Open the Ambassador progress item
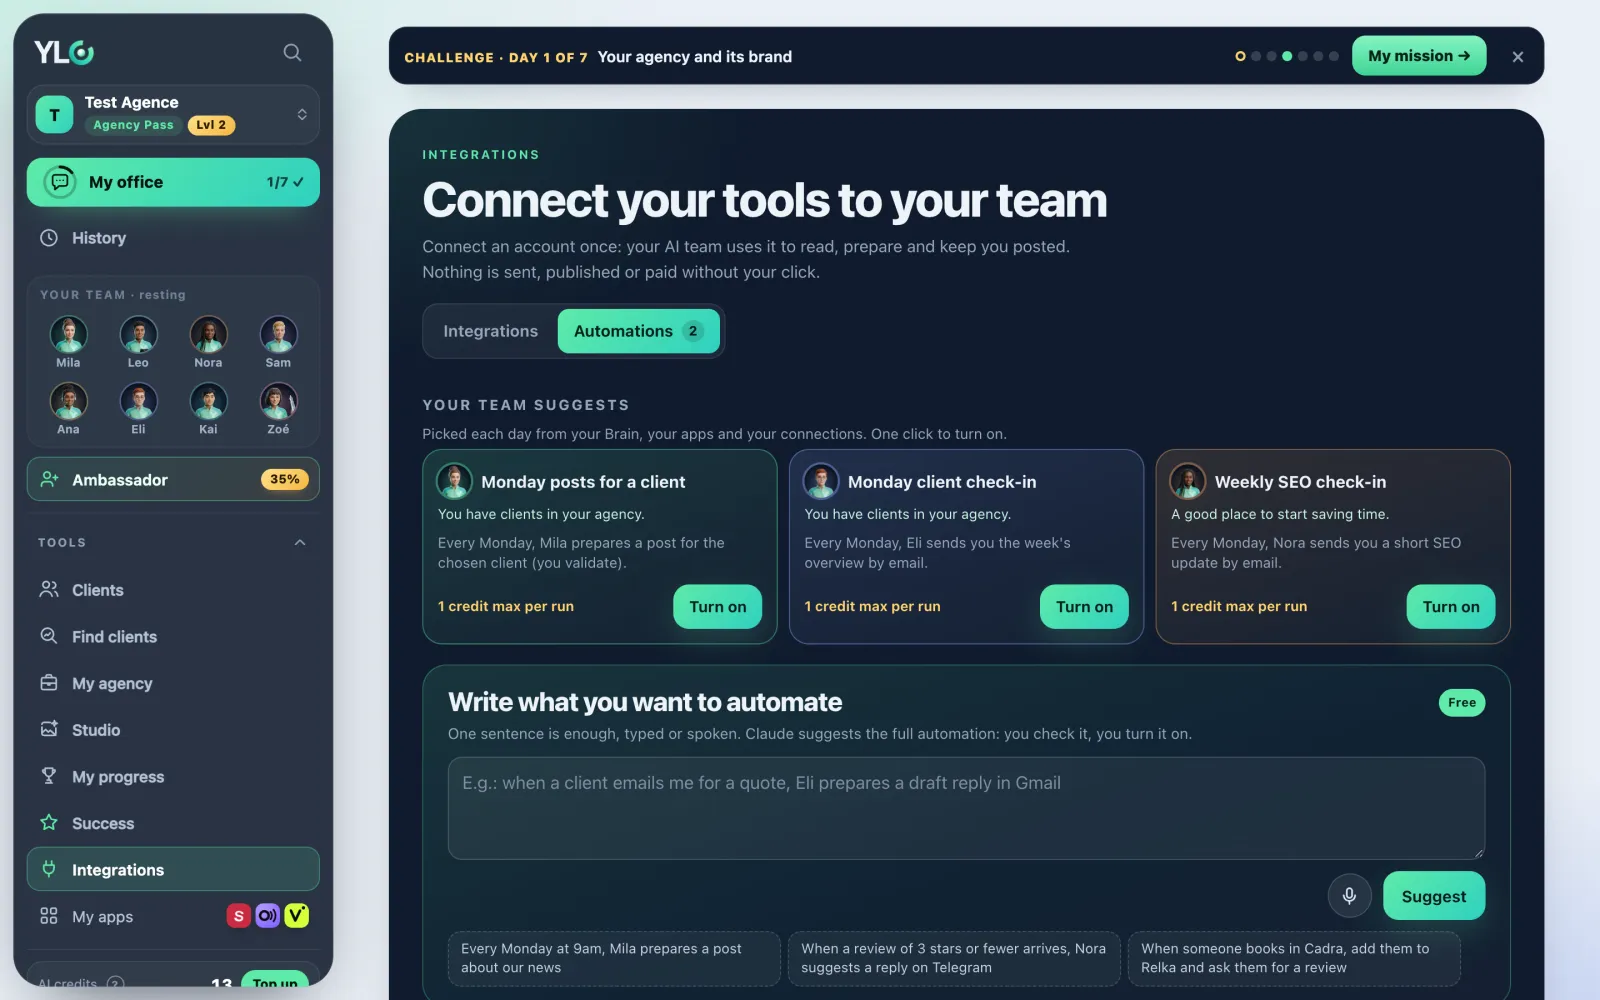The image size is (1600, 1000). [173, 479]
